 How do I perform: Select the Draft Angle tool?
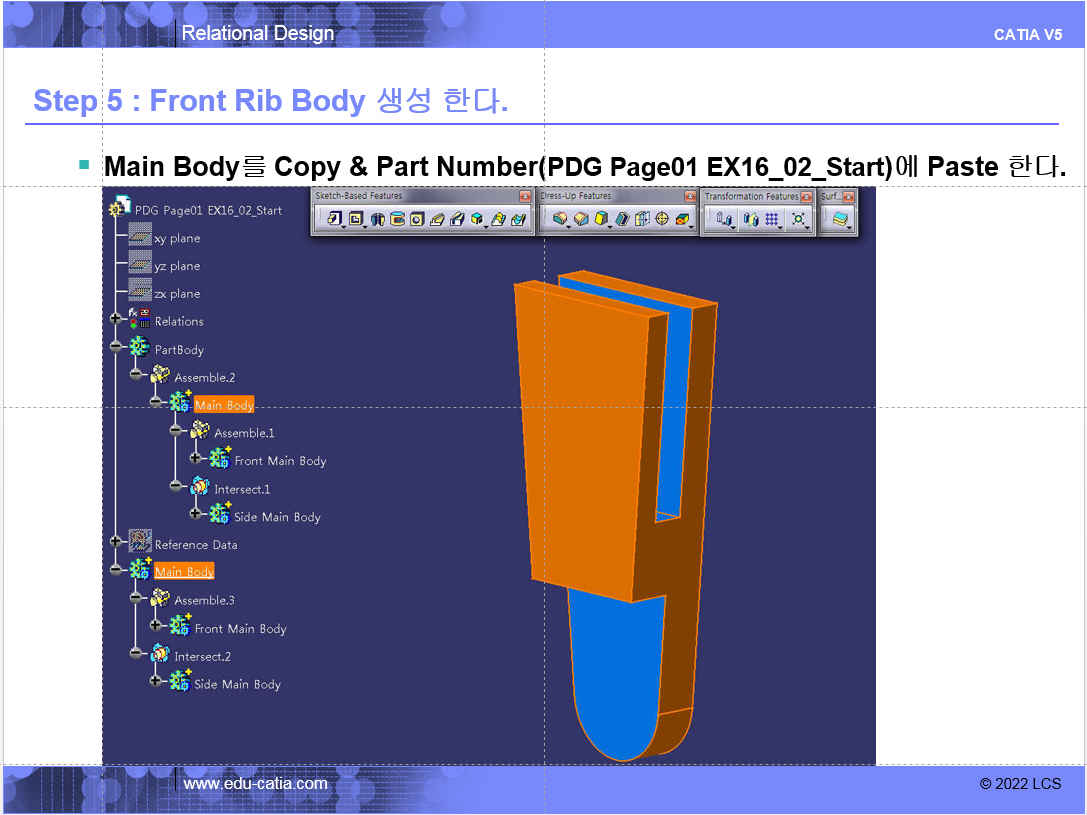(x=601, y=219)
